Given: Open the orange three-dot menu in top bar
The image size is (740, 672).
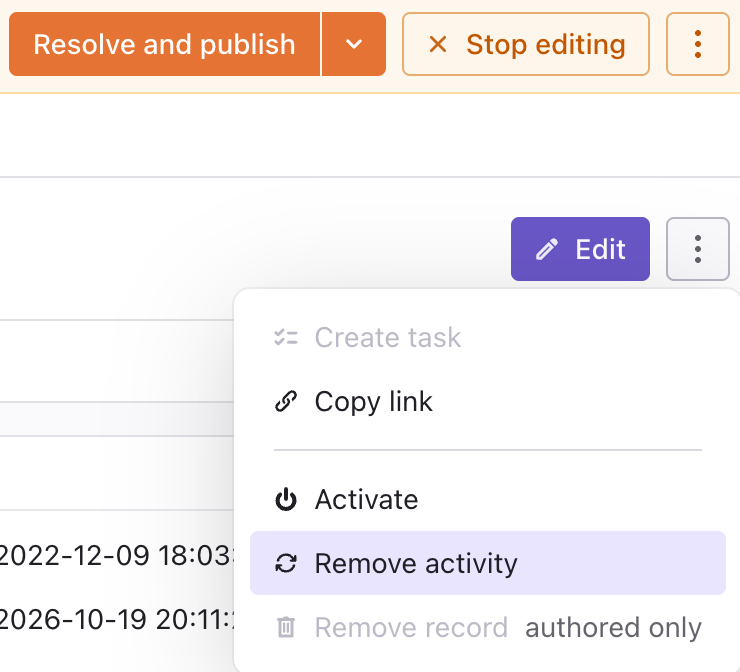Looking at the screenshot, I should (x=698, y=44).
